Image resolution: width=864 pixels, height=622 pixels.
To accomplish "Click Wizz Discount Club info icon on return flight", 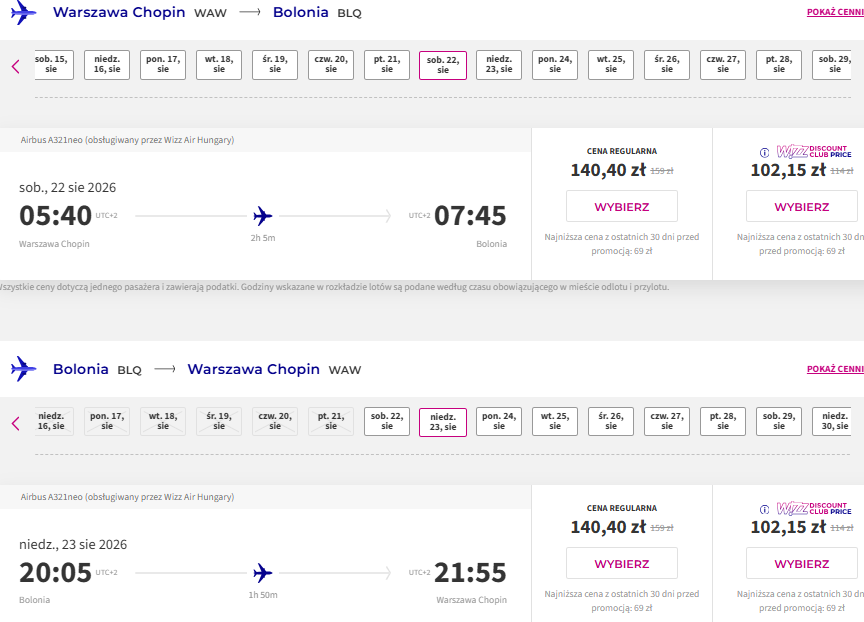I will (764, 510).
